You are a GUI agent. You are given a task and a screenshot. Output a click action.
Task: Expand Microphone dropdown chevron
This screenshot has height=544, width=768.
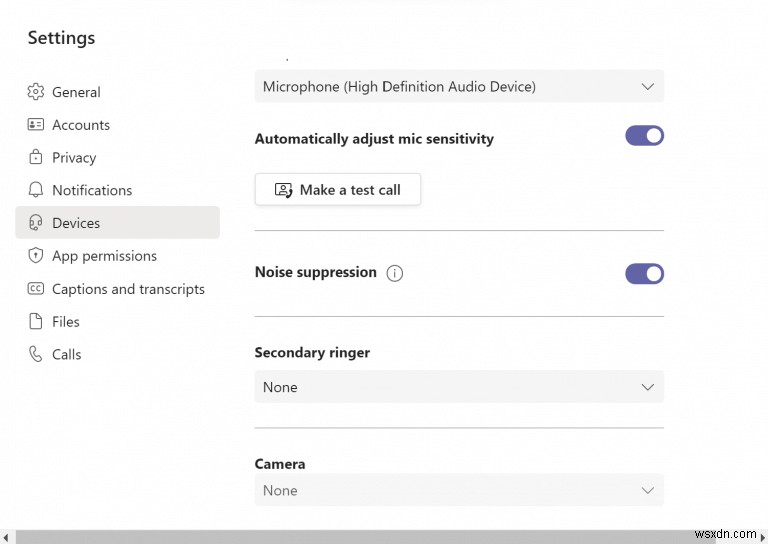pyautogui.click(x=648, y=87)
